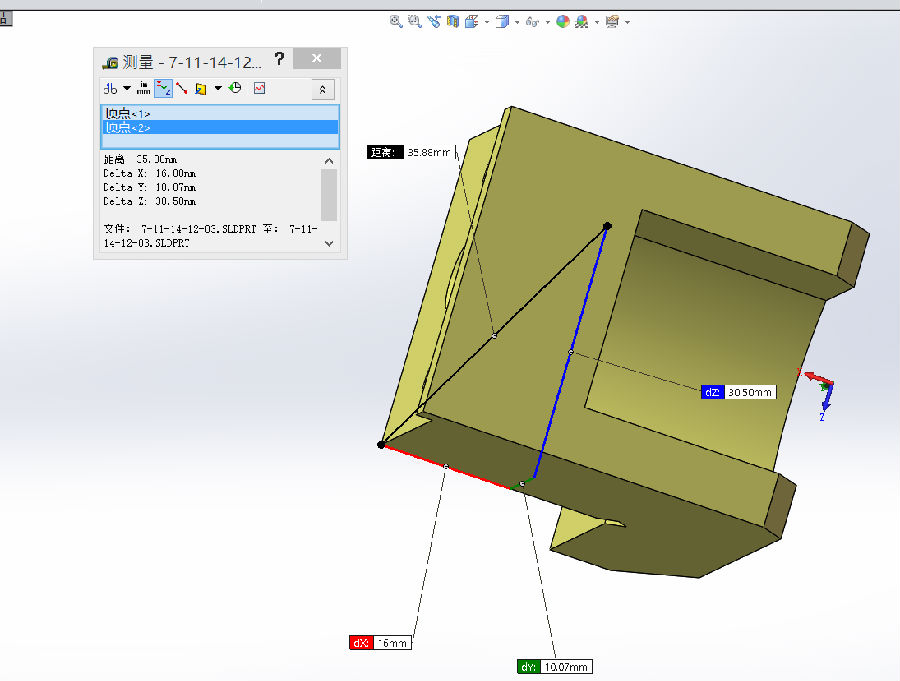The image size is (900, 681).
Task: Open the Section View tool
Action: pyautogui.click(x=453, y=21)
